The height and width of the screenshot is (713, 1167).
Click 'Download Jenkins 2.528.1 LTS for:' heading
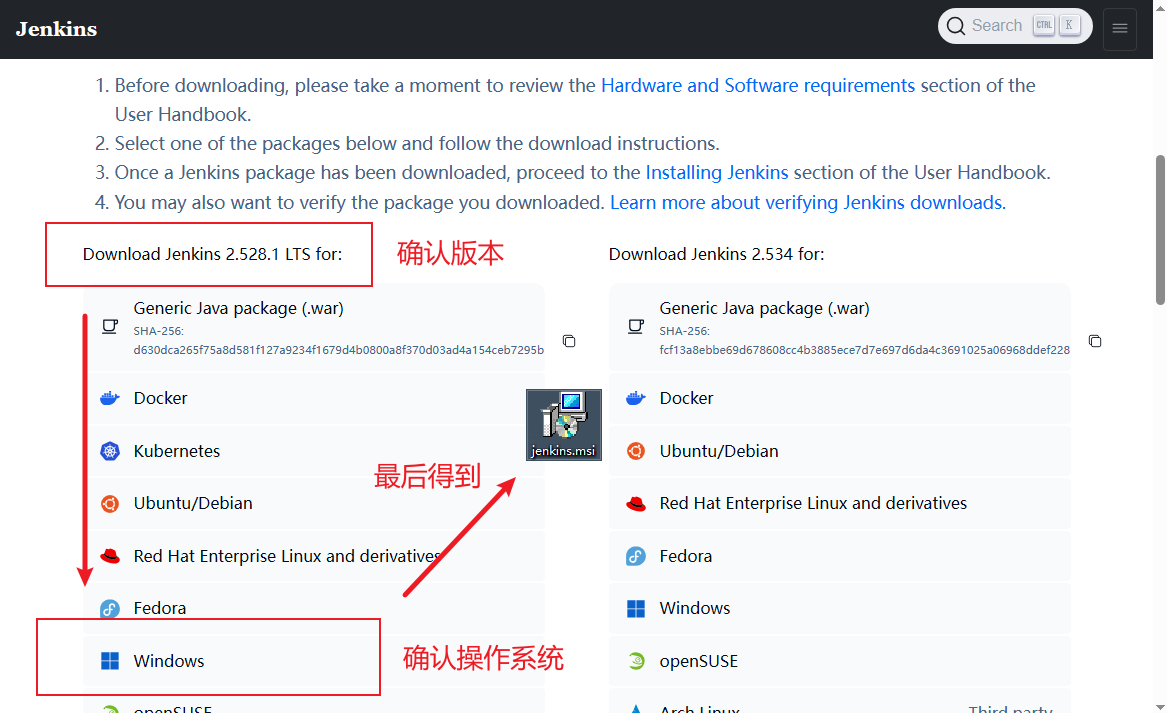click(212, 255)
